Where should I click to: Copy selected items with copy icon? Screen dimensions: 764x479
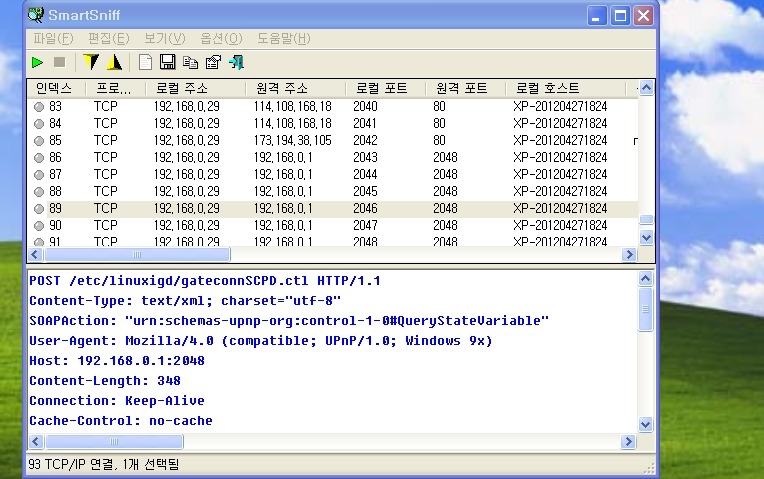pyautogui.click(x=190, y=62)
